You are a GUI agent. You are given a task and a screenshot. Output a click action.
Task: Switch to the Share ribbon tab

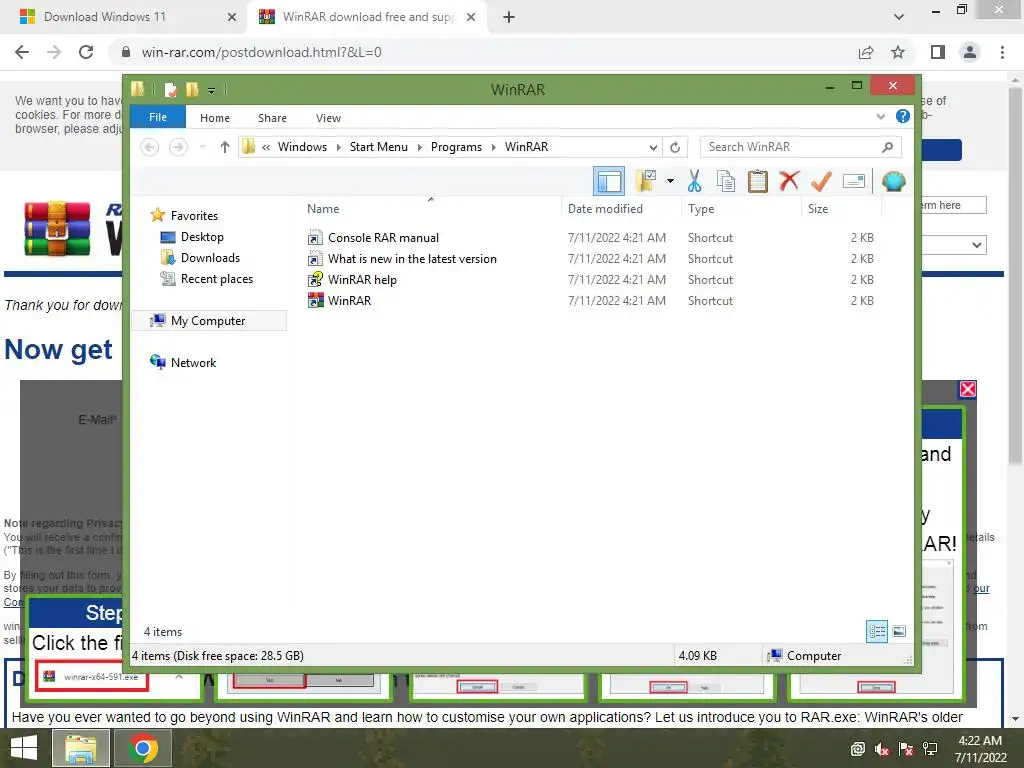272,118
